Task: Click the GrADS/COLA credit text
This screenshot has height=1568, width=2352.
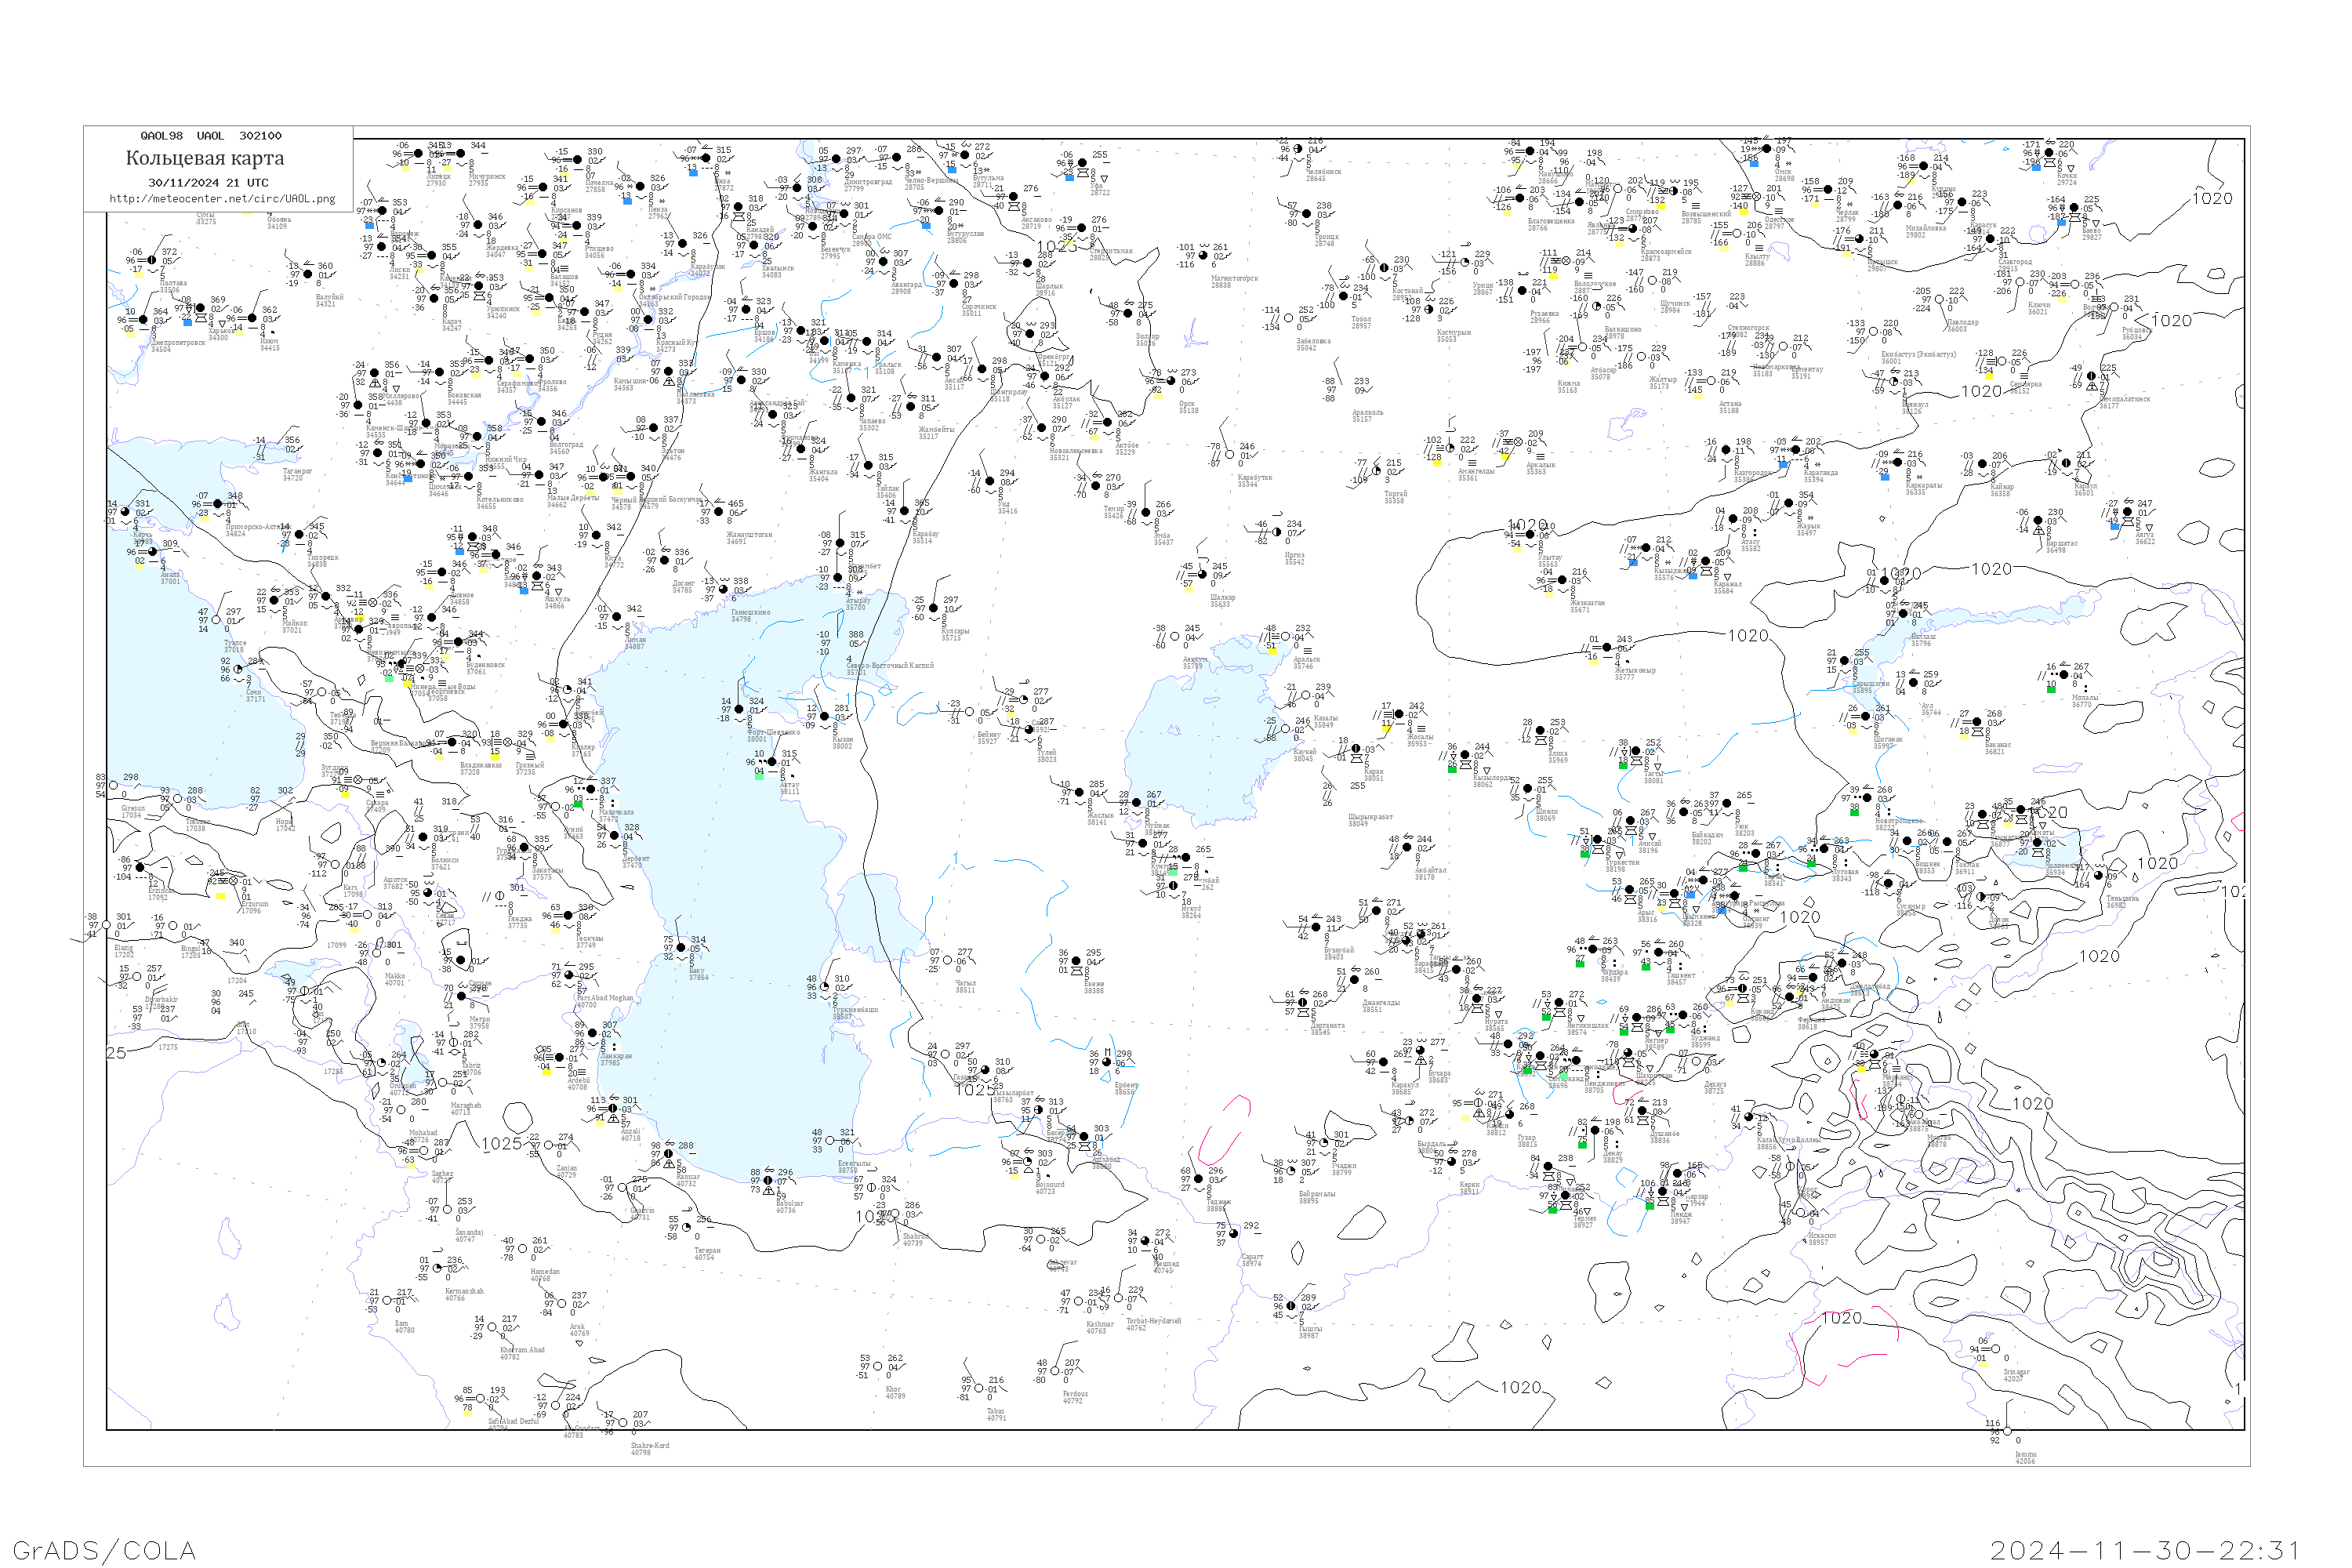Action: [x=104, y=1550]
